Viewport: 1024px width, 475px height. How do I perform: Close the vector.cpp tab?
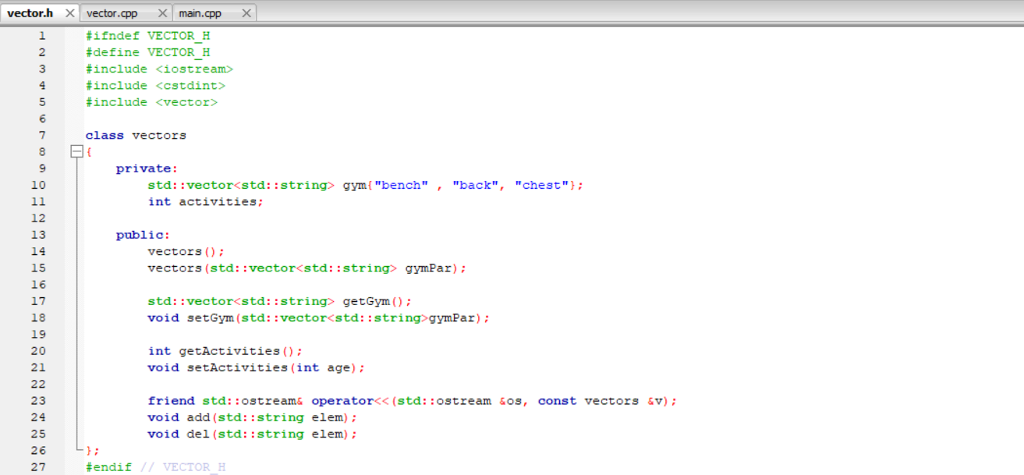tap(163, 13)
